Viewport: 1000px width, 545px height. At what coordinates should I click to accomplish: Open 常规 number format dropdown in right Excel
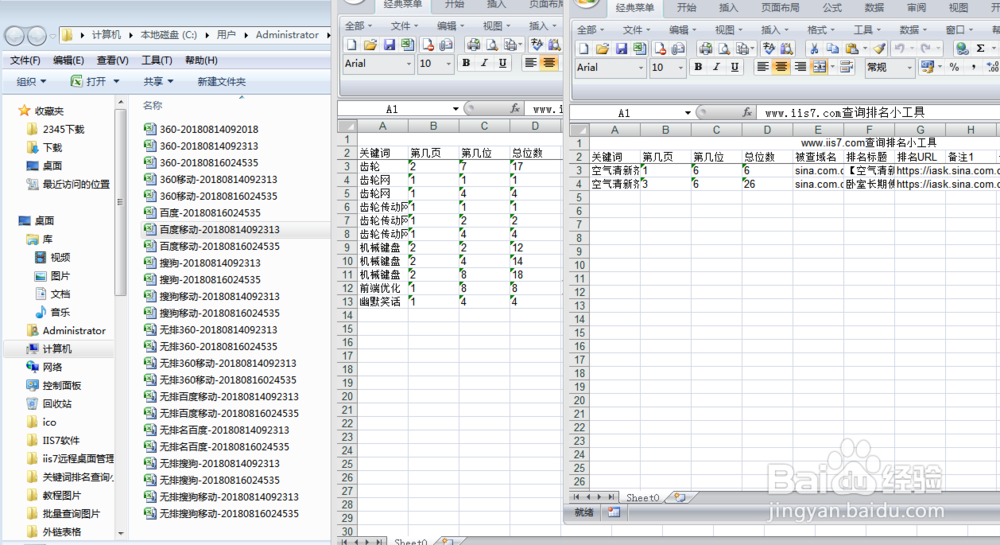point(908,68)
